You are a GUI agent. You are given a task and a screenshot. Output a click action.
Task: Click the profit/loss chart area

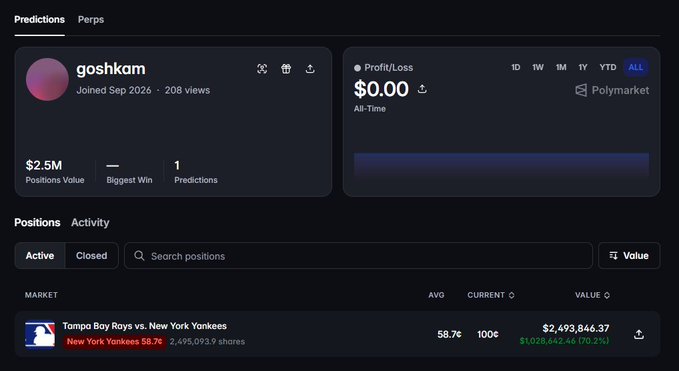click(501, 166)
